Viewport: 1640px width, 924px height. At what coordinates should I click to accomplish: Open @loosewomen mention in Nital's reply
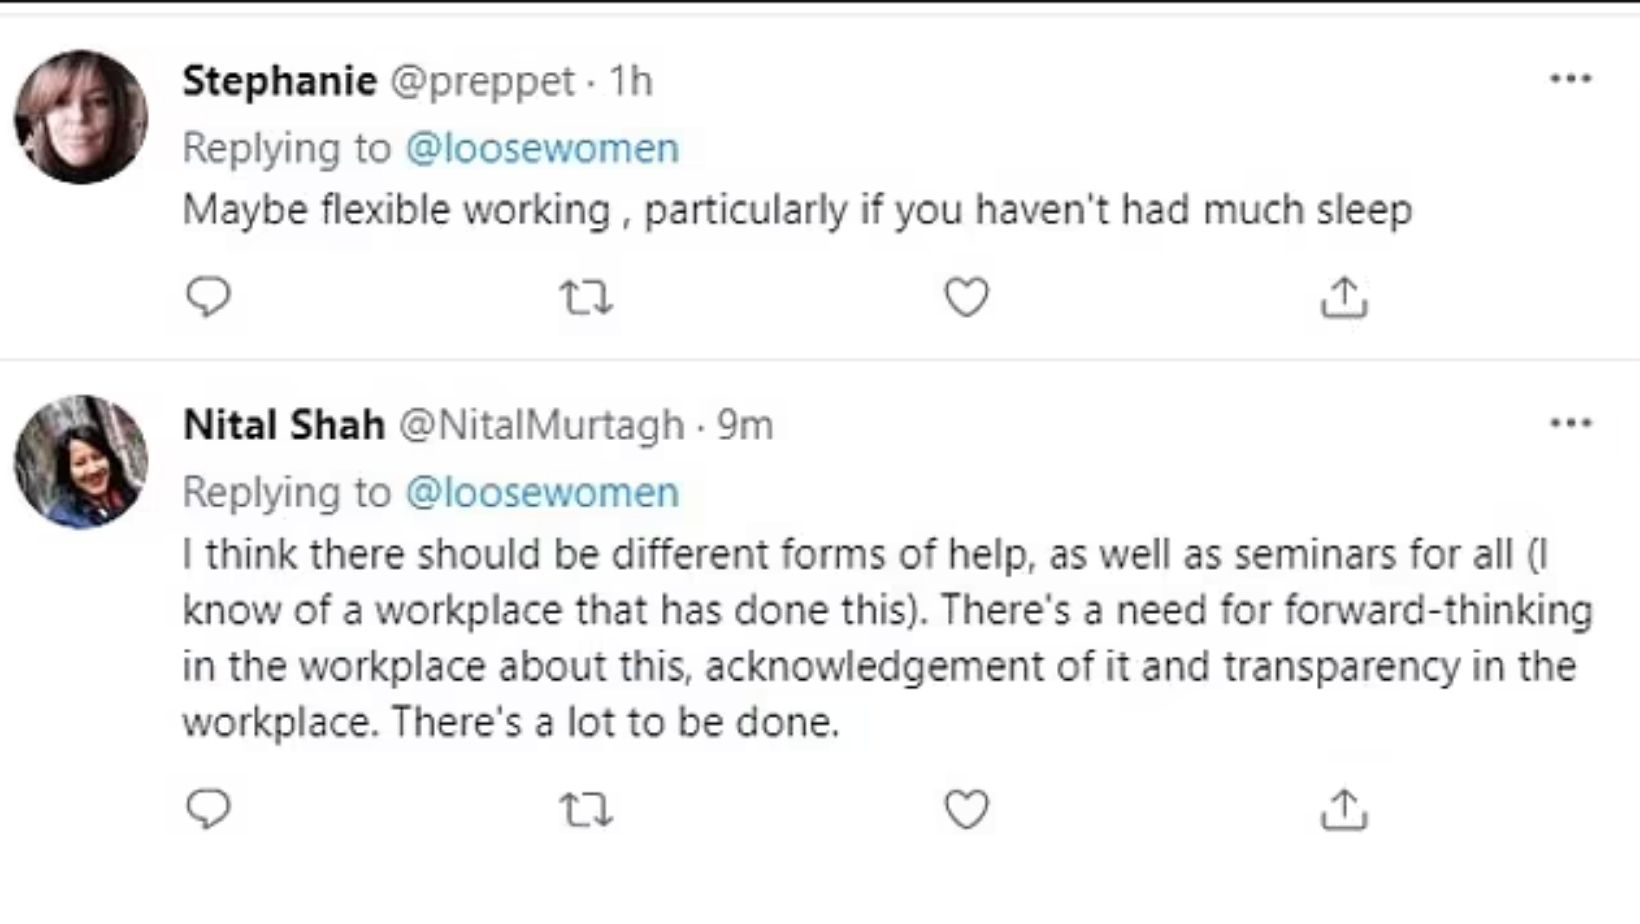click(x=542, y=492)
